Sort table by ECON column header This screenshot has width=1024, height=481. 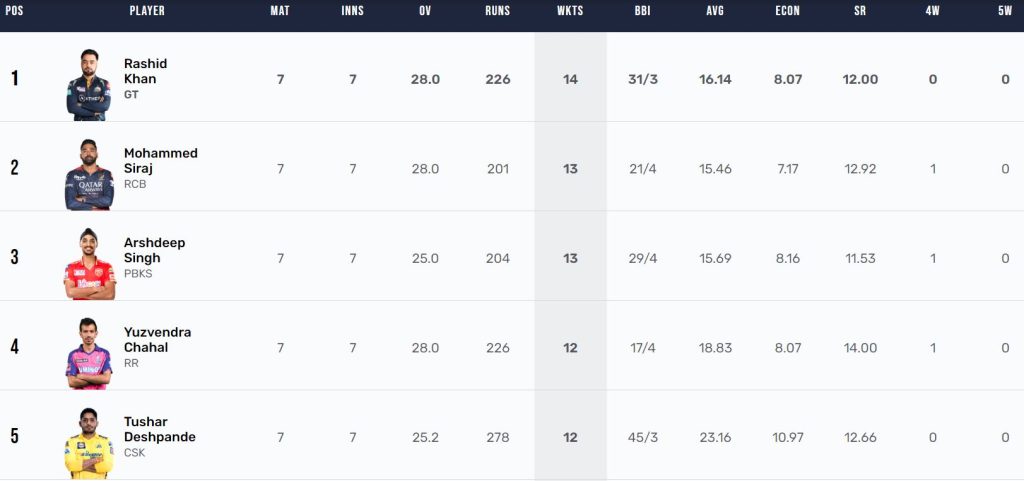788,11
